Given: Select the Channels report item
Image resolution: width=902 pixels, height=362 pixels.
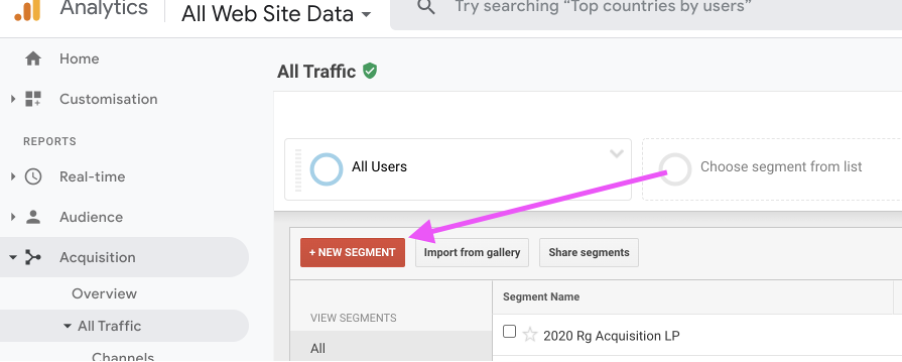Looking at the screenshot, I should coord(123,357).
